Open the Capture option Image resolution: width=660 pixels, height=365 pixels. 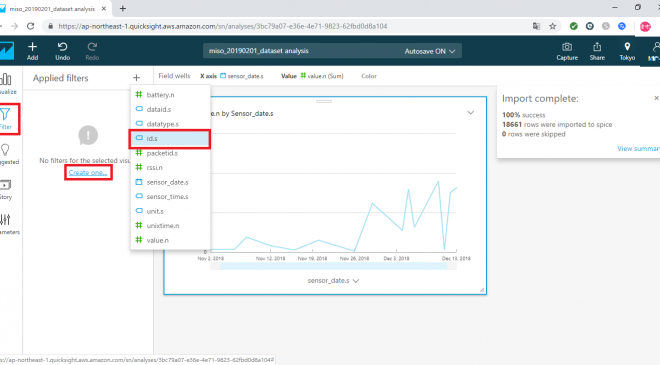(567, 51)
